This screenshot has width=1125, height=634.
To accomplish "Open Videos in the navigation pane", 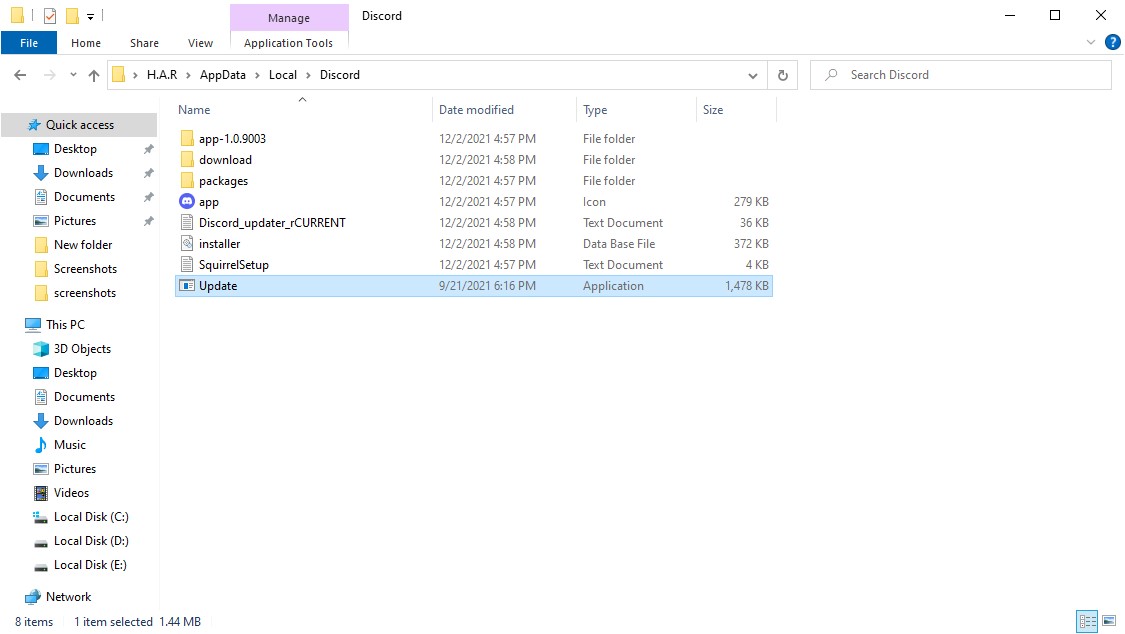I will (71, 493).
